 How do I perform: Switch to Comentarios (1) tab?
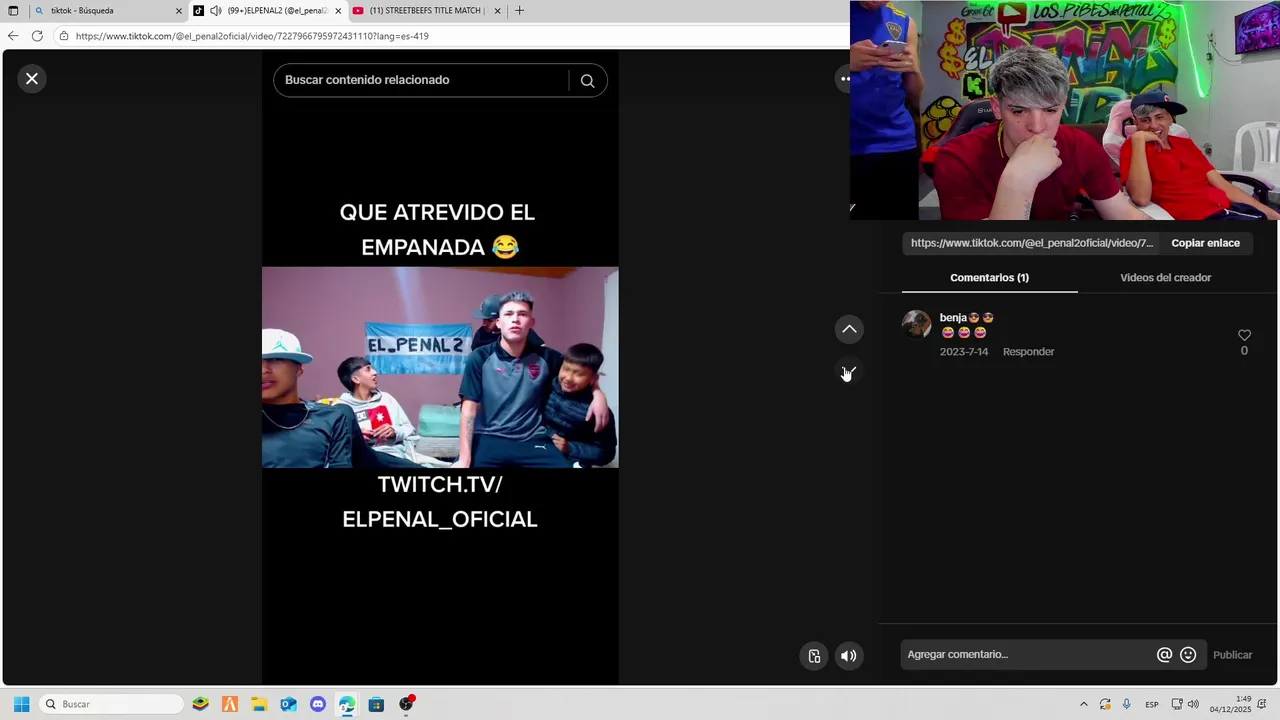click(x=989, y=278)
